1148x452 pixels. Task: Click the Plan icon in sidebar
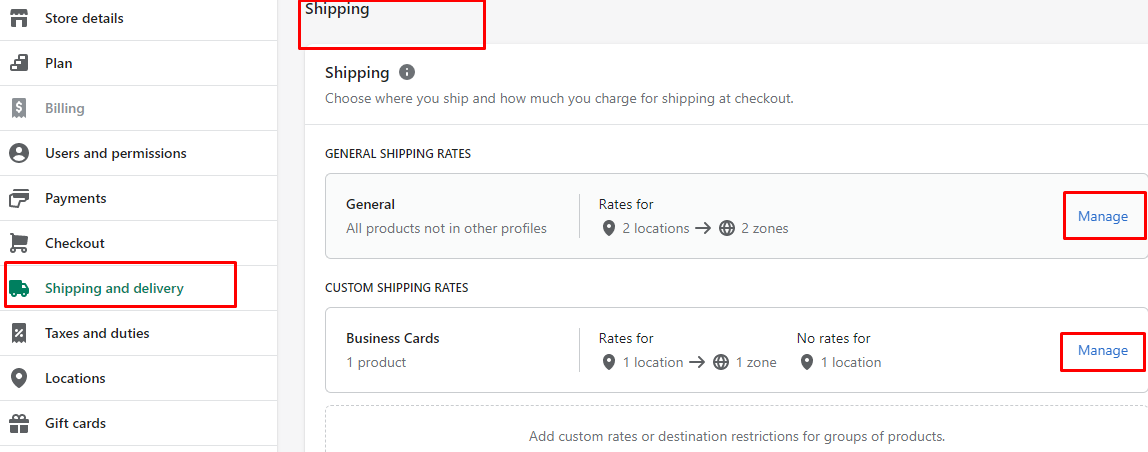pos(19,63)
